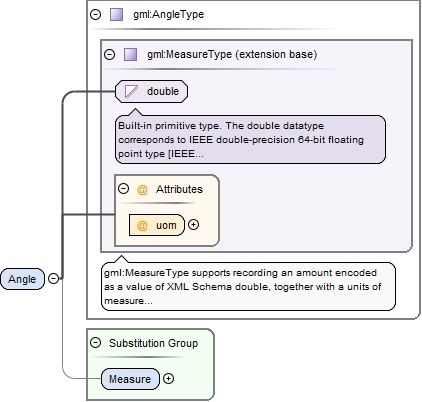The height and width of the screenshot is (402, 422).
Task: Collapse the gml:AngleType section
Action: click(96, 15)
